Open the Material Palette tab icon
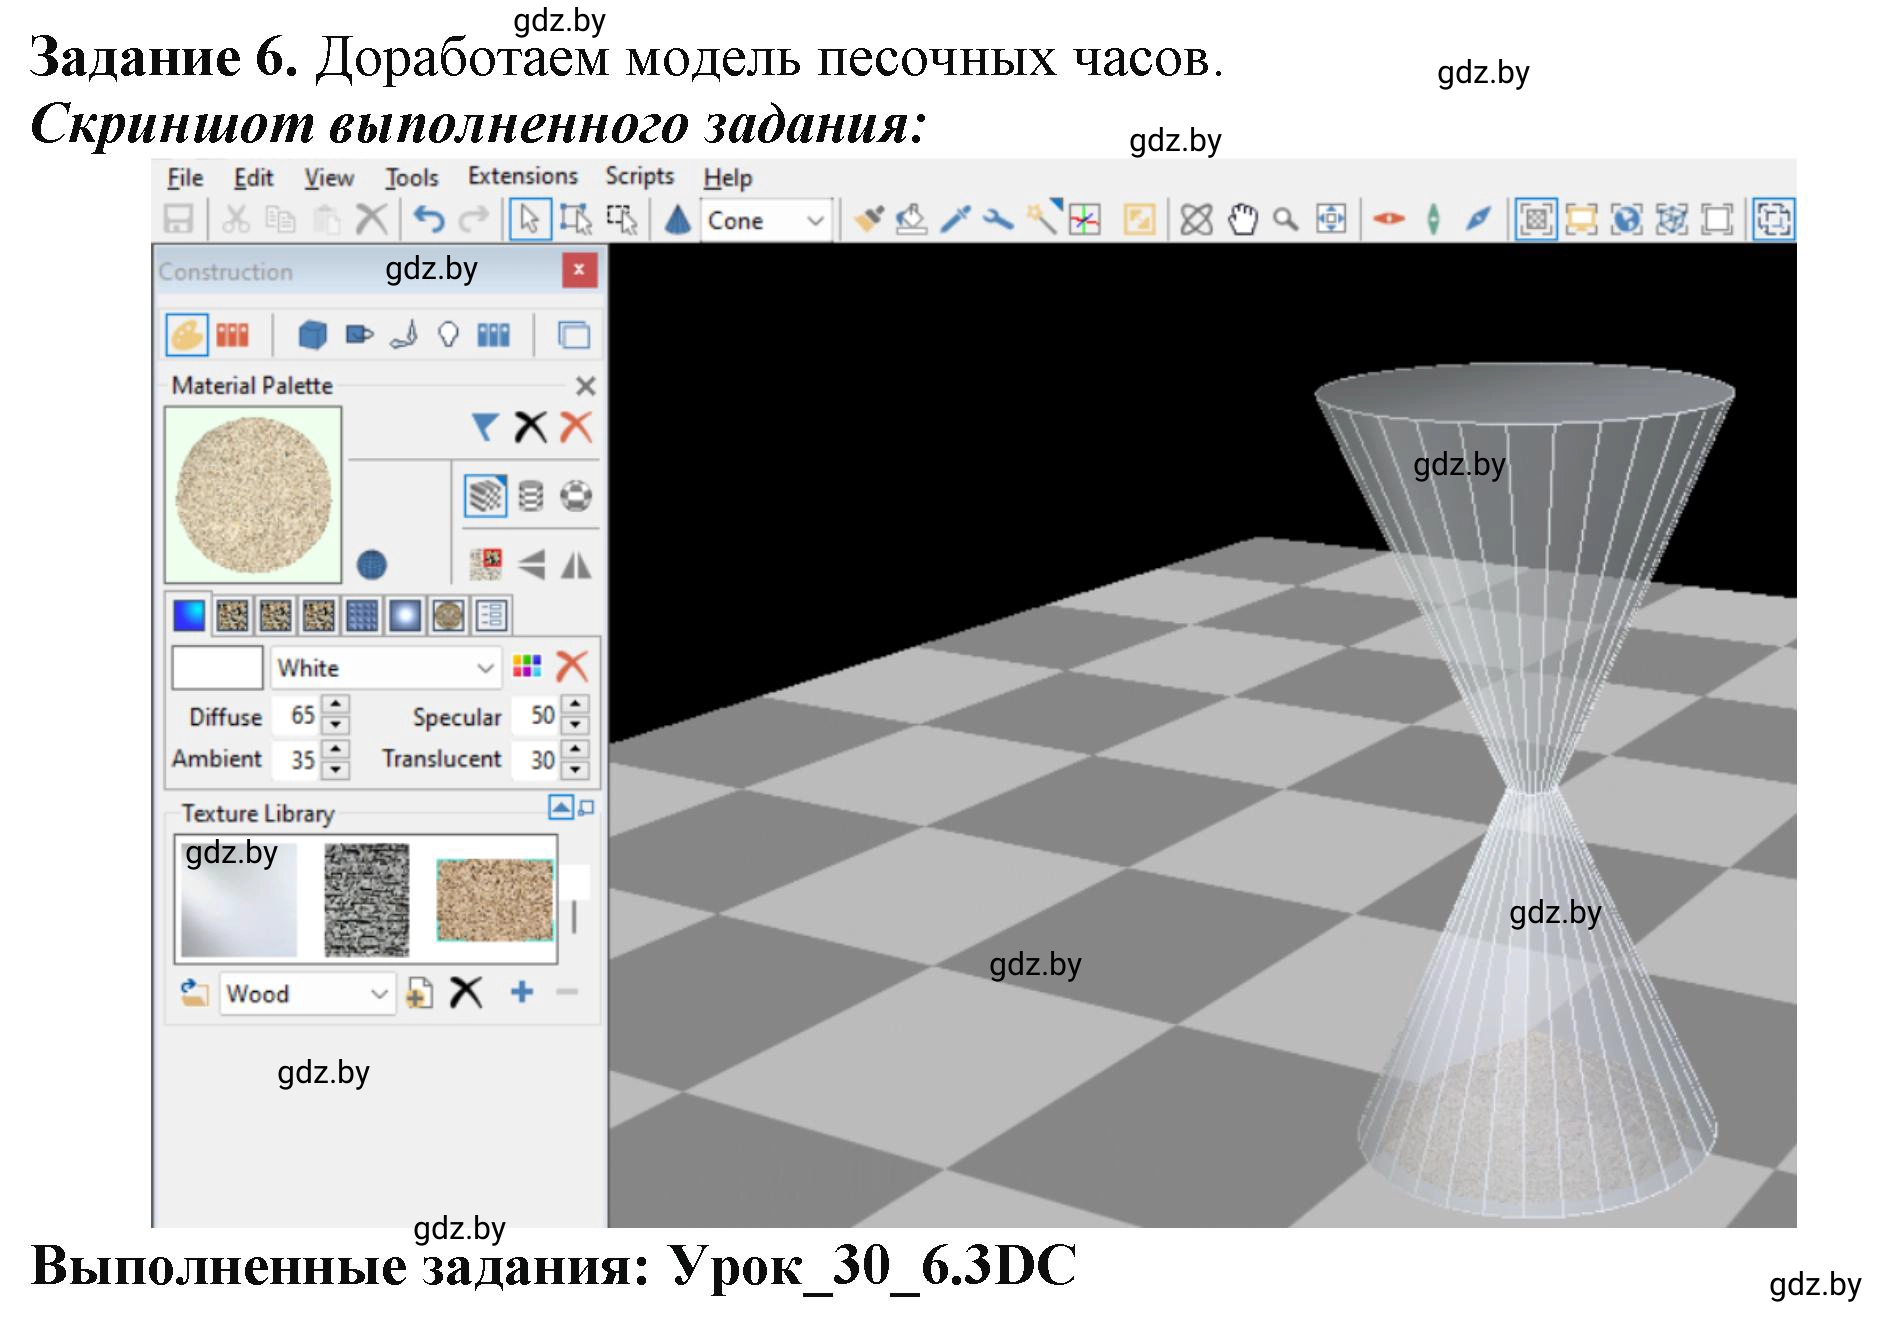The image size is (1897, 1339). tap(186, 335)
